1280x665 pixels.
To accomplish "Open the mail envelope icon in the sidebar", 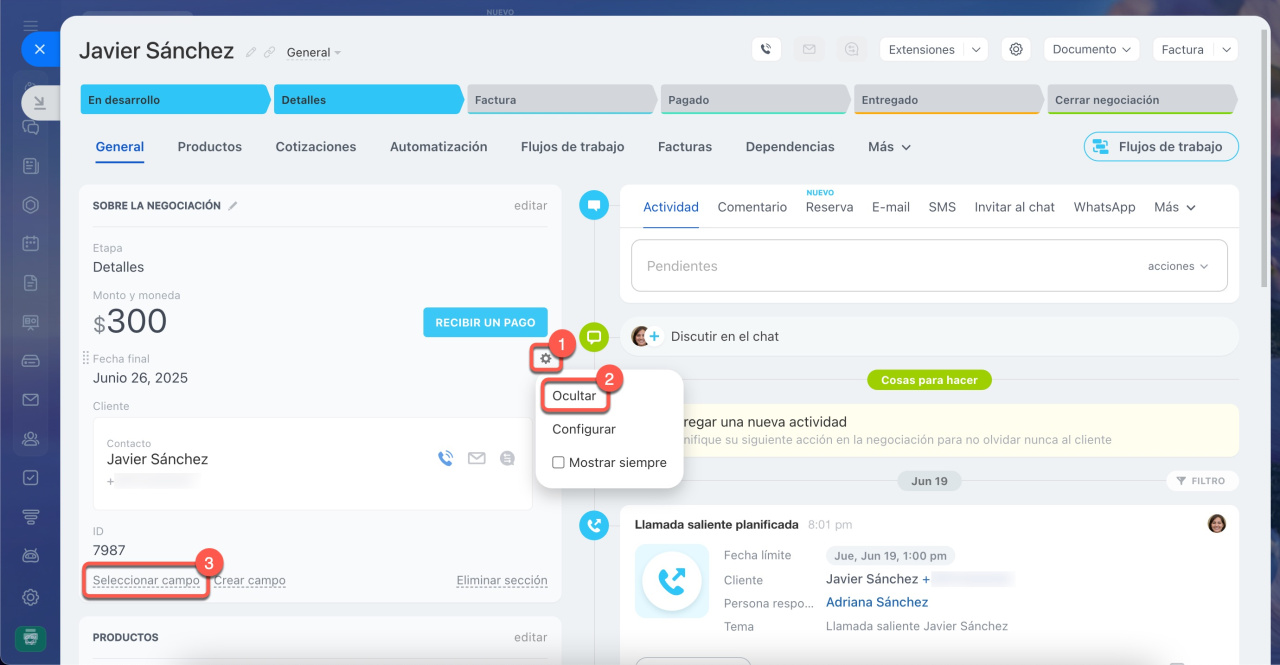I will click(x=31, y=399).
